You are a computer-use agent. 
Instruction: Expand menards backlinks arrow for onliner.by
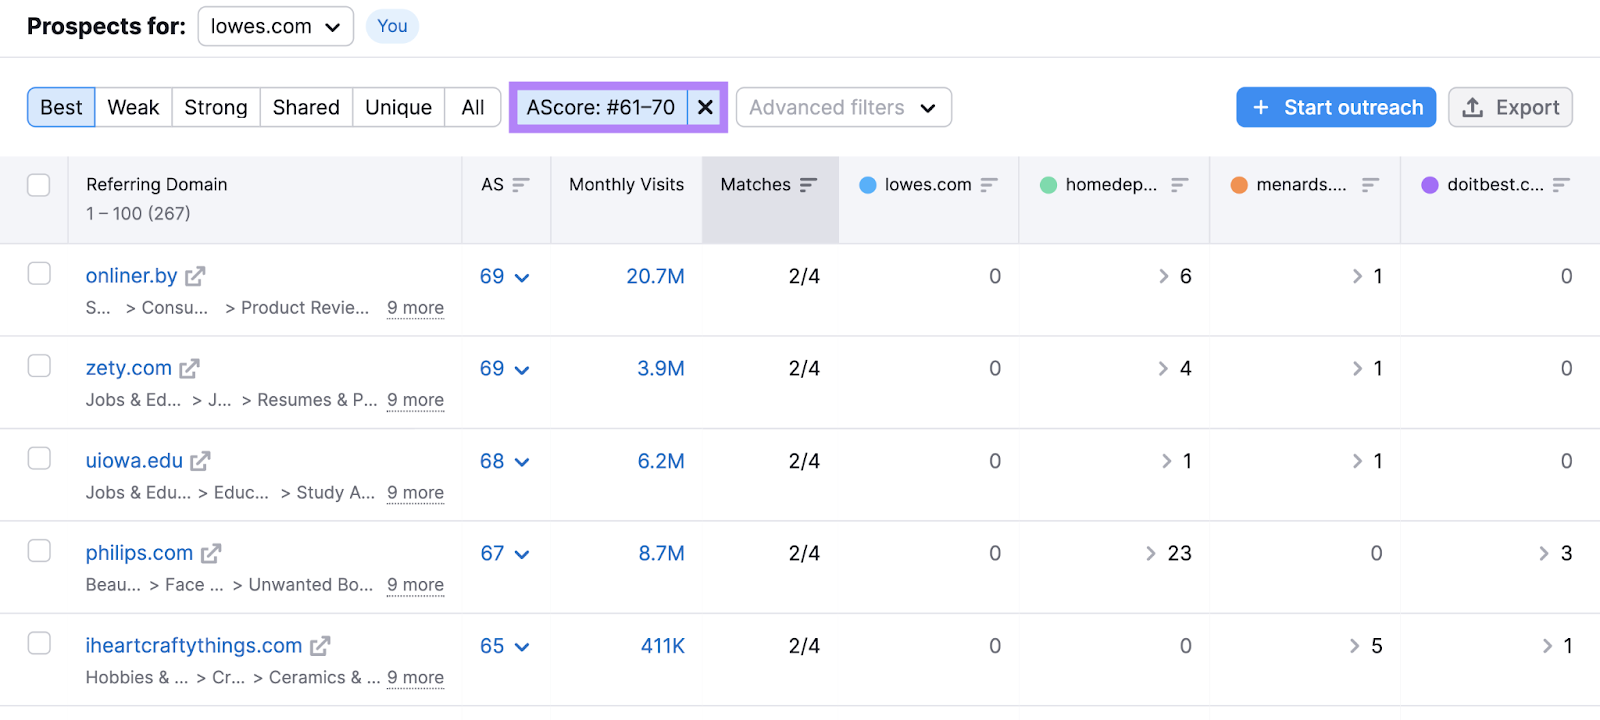click(1357, 276)
